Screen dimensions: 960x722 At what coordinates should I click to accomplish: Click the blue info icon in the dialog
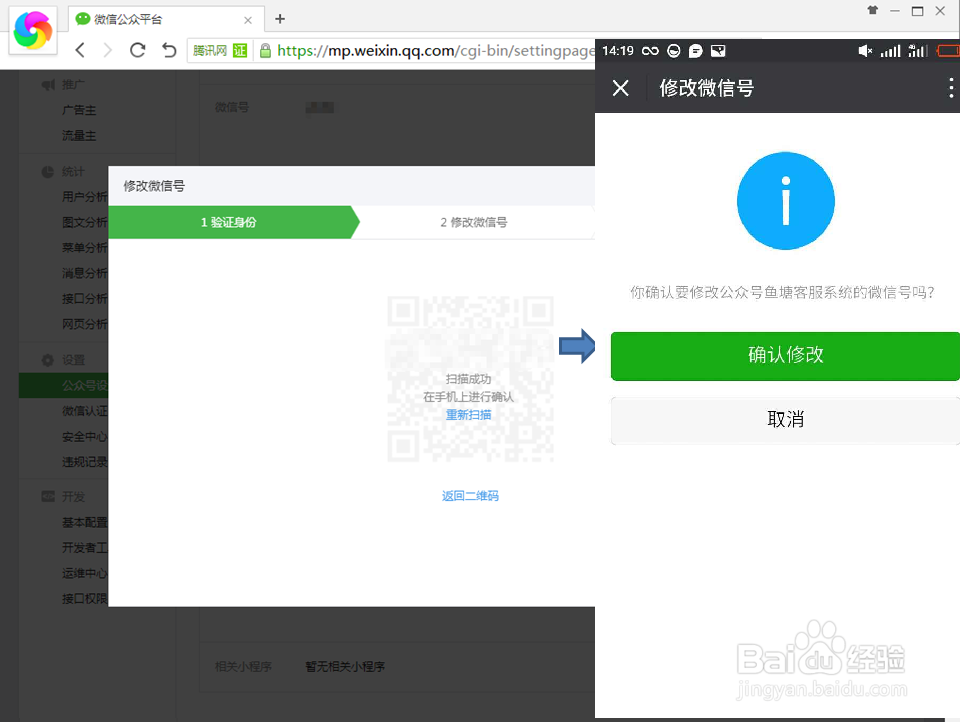[x=785, y=200]
